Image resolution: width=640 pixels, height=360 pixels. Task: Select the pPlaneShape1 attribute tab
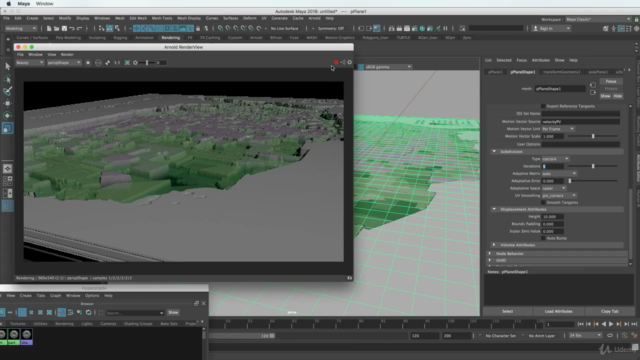(x=522, y=72)
